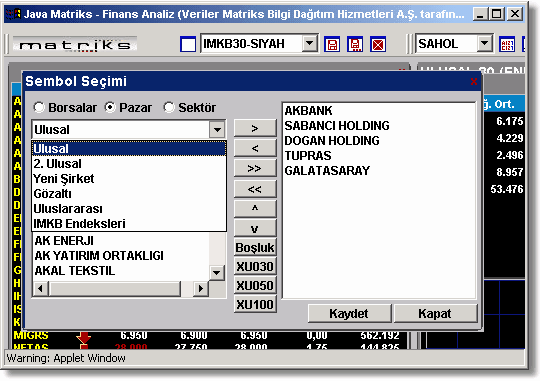Click the red X delete page icon
This screenshot has height=381, width=540.
click(378, 44)
